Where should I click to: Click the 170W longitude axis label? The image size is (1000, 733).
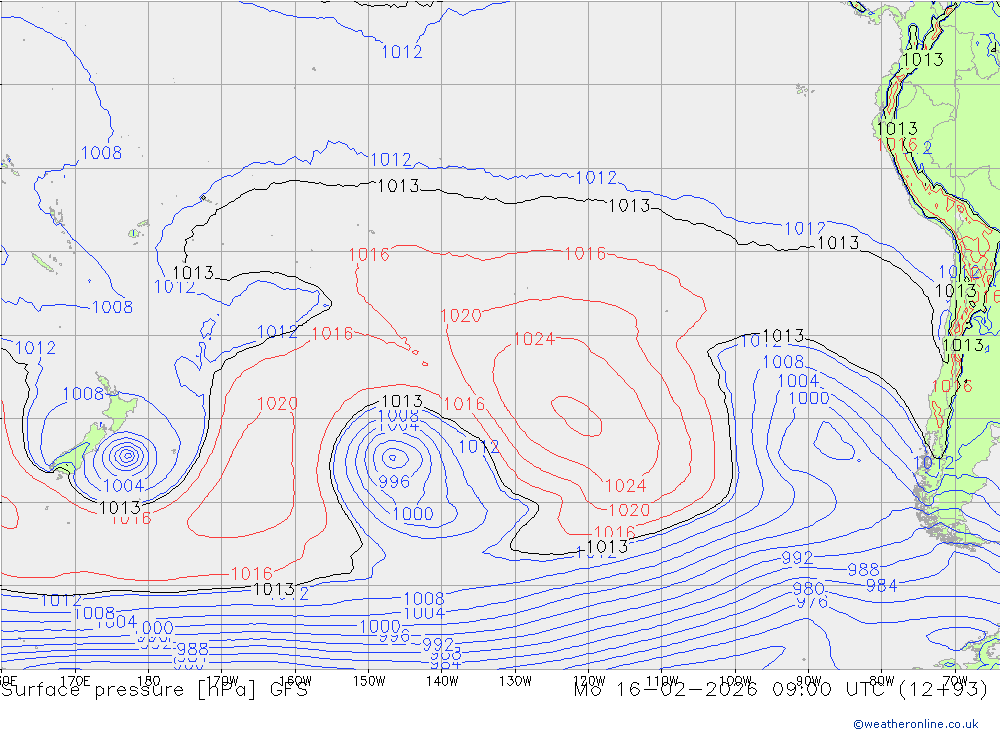(222, 681)
